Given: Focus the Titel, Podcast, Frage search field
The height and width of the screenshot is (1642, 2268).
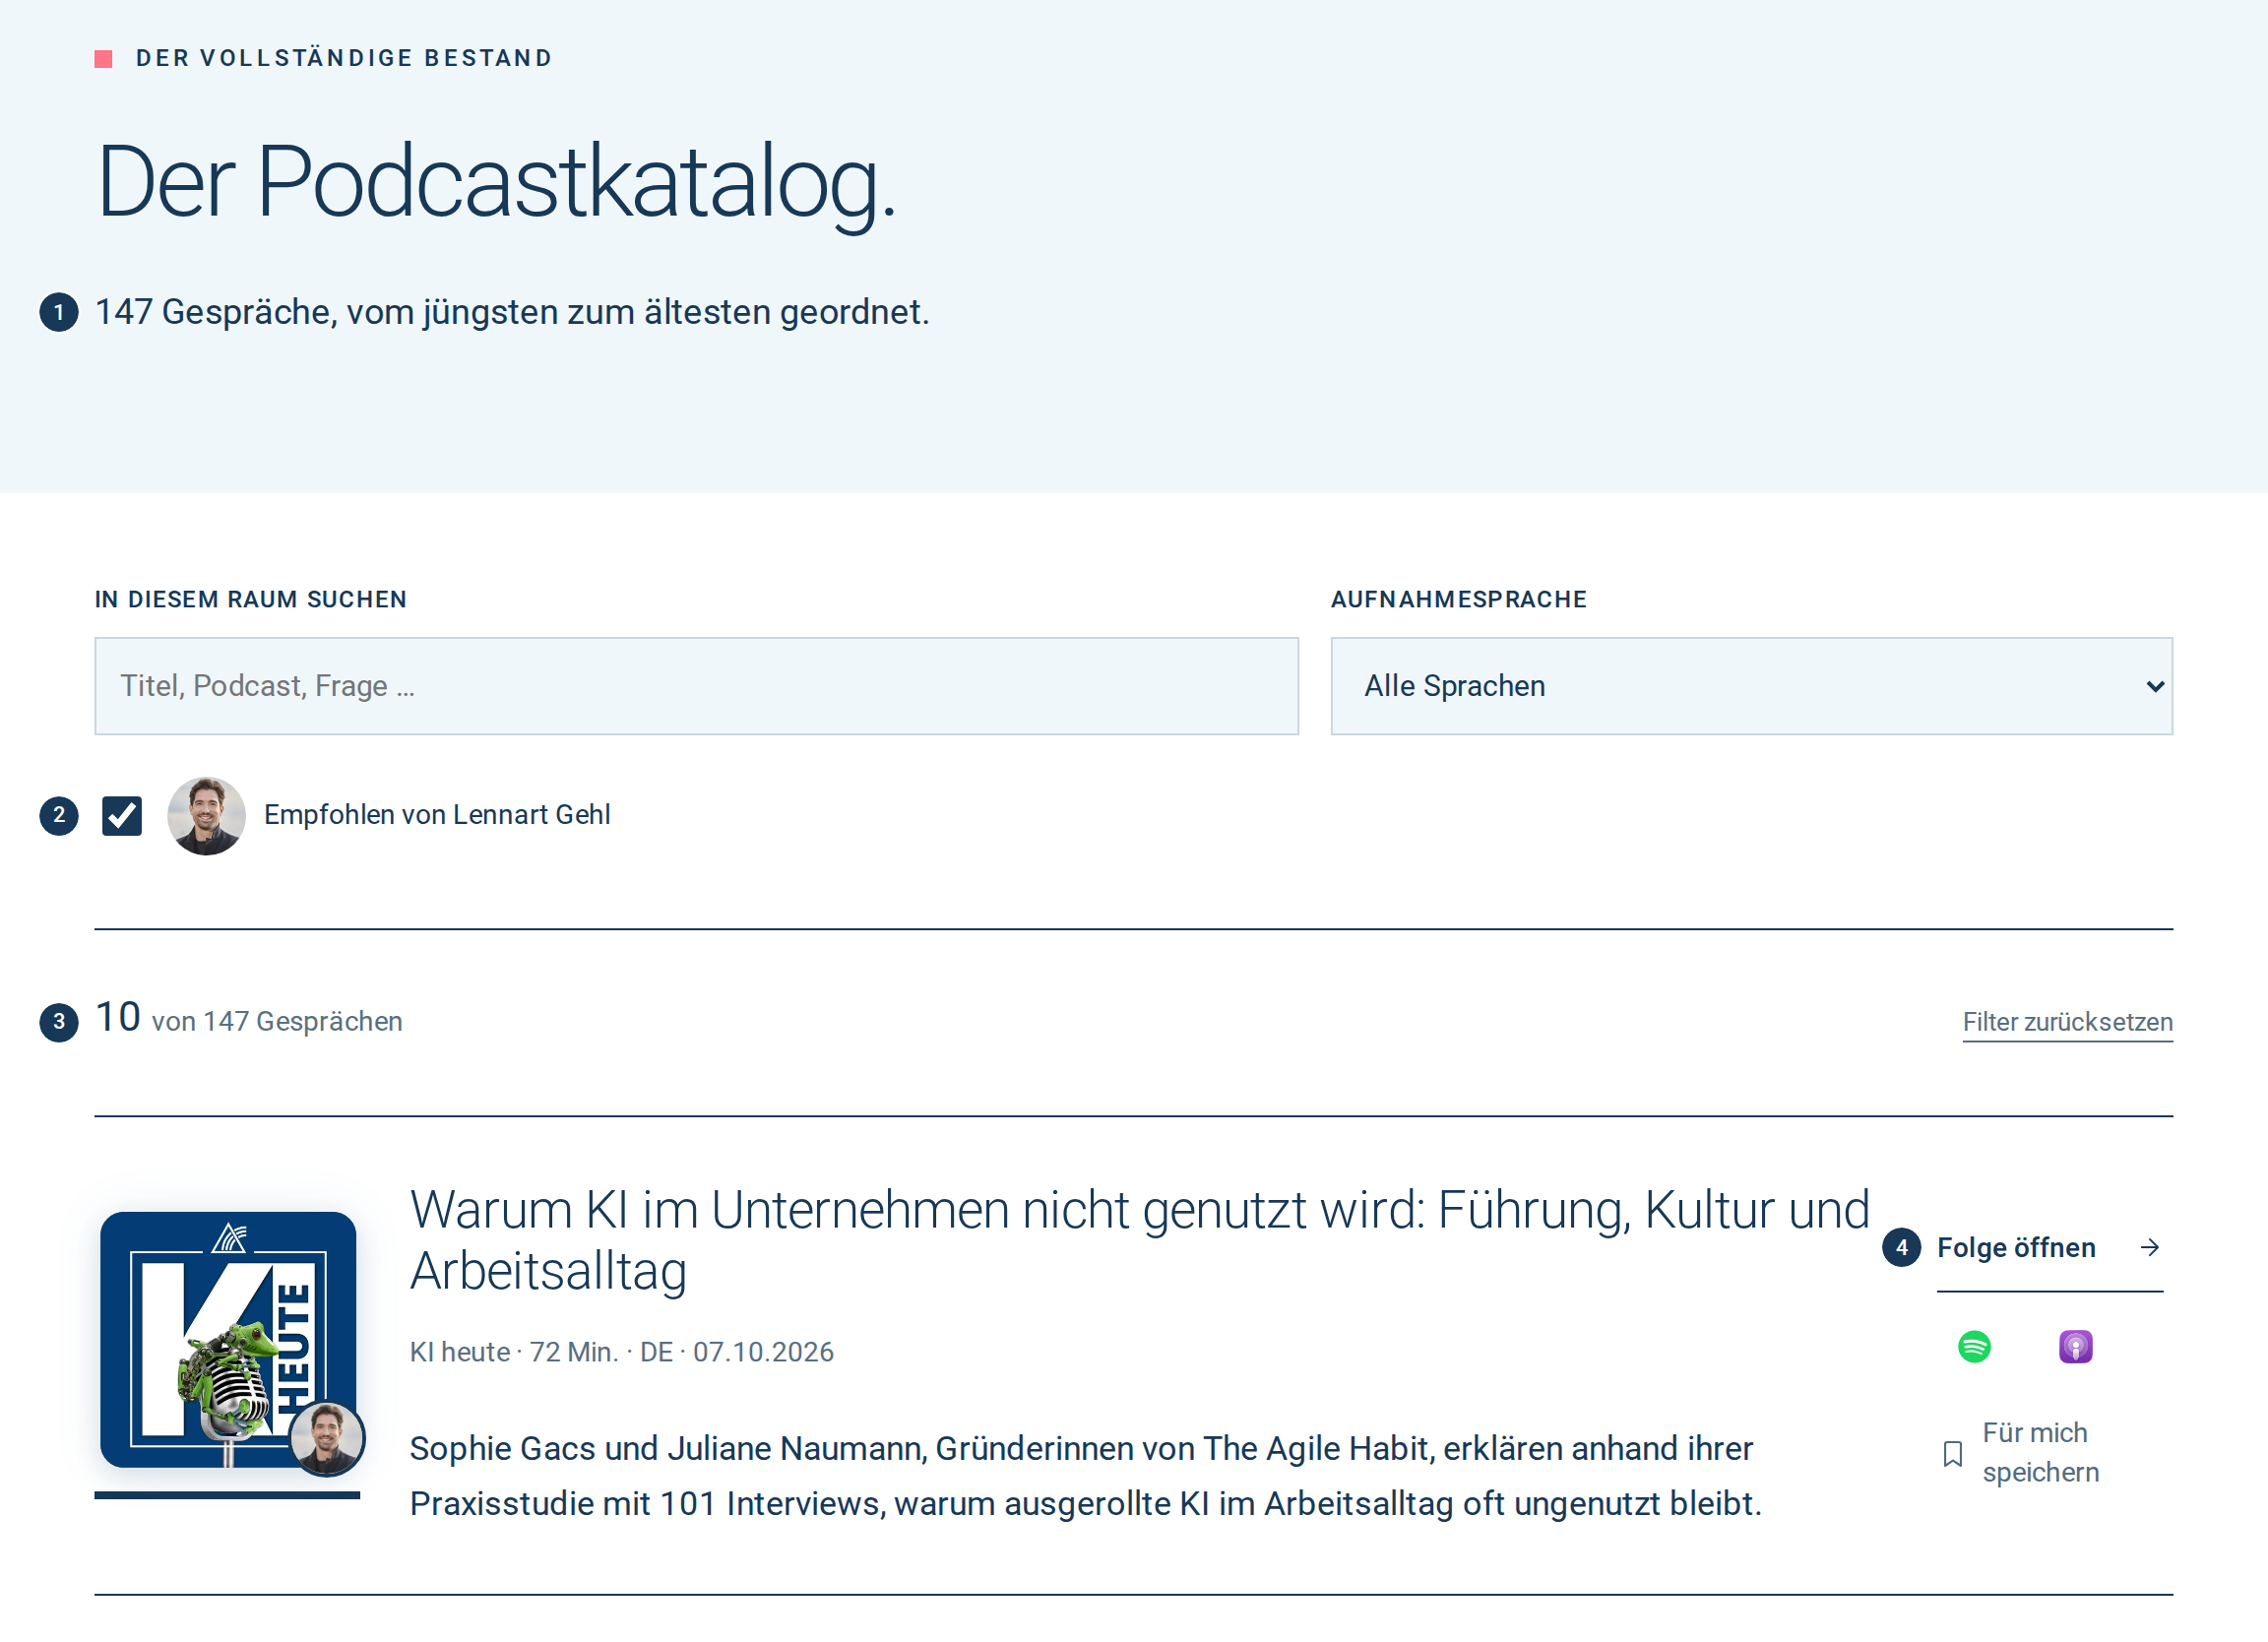Looking at the screenshot, I should 696,686.
